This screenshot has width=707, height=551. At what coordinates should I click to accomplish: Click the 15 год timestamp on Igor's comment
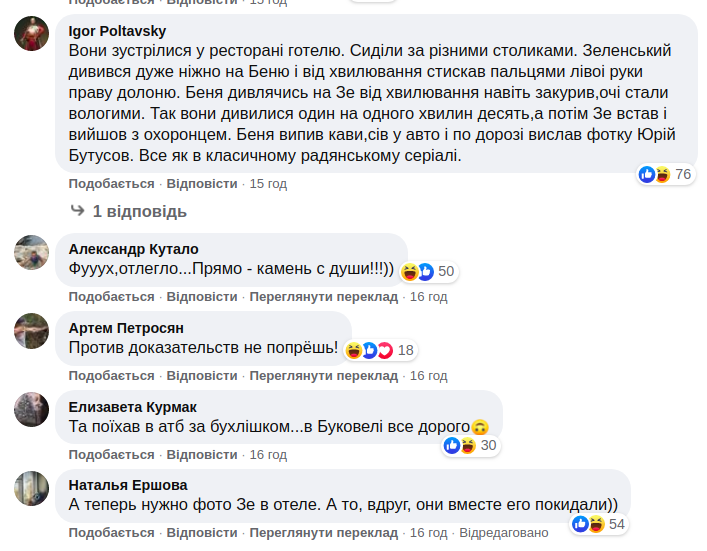268,184
